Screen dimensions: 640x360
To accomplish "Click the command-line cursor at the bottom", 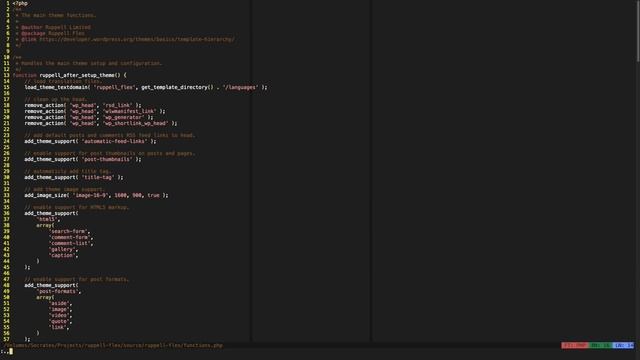I will [11, 351].
